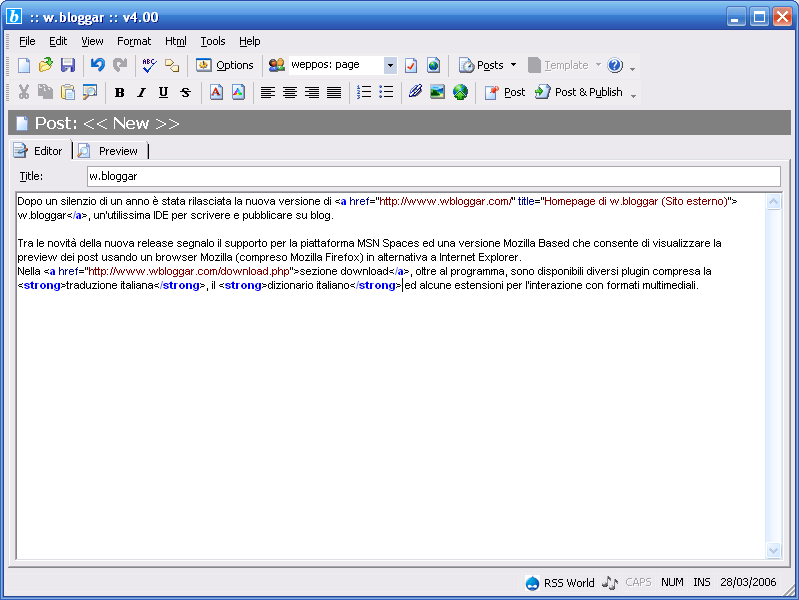Expand the second toolbar options chevron
Screen dimensions: 799x600
coord(633,95)
